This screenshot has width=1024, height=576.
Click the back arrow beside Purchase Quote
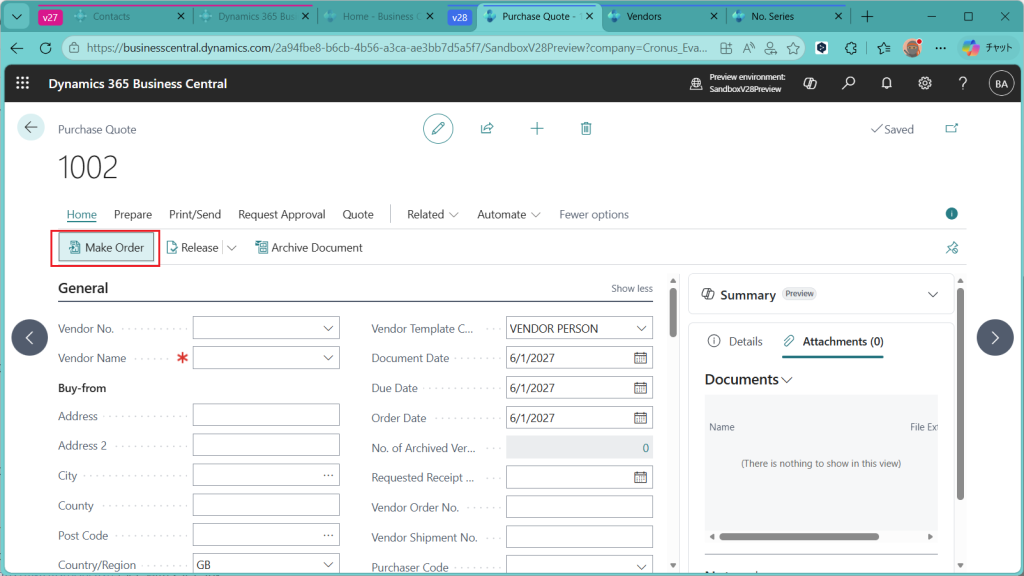pyautogui.click(x=31, y=127)
